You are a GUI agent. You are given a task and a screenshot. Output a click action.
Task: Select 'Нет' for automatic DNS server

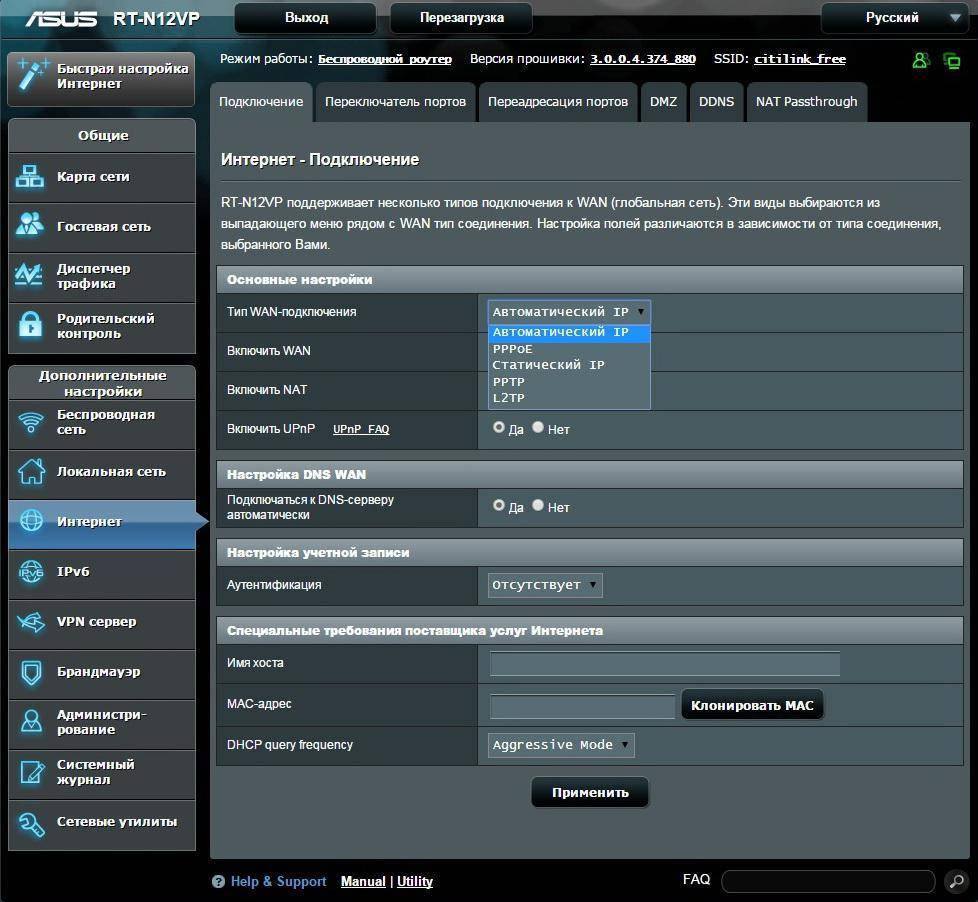click(538, 506)
